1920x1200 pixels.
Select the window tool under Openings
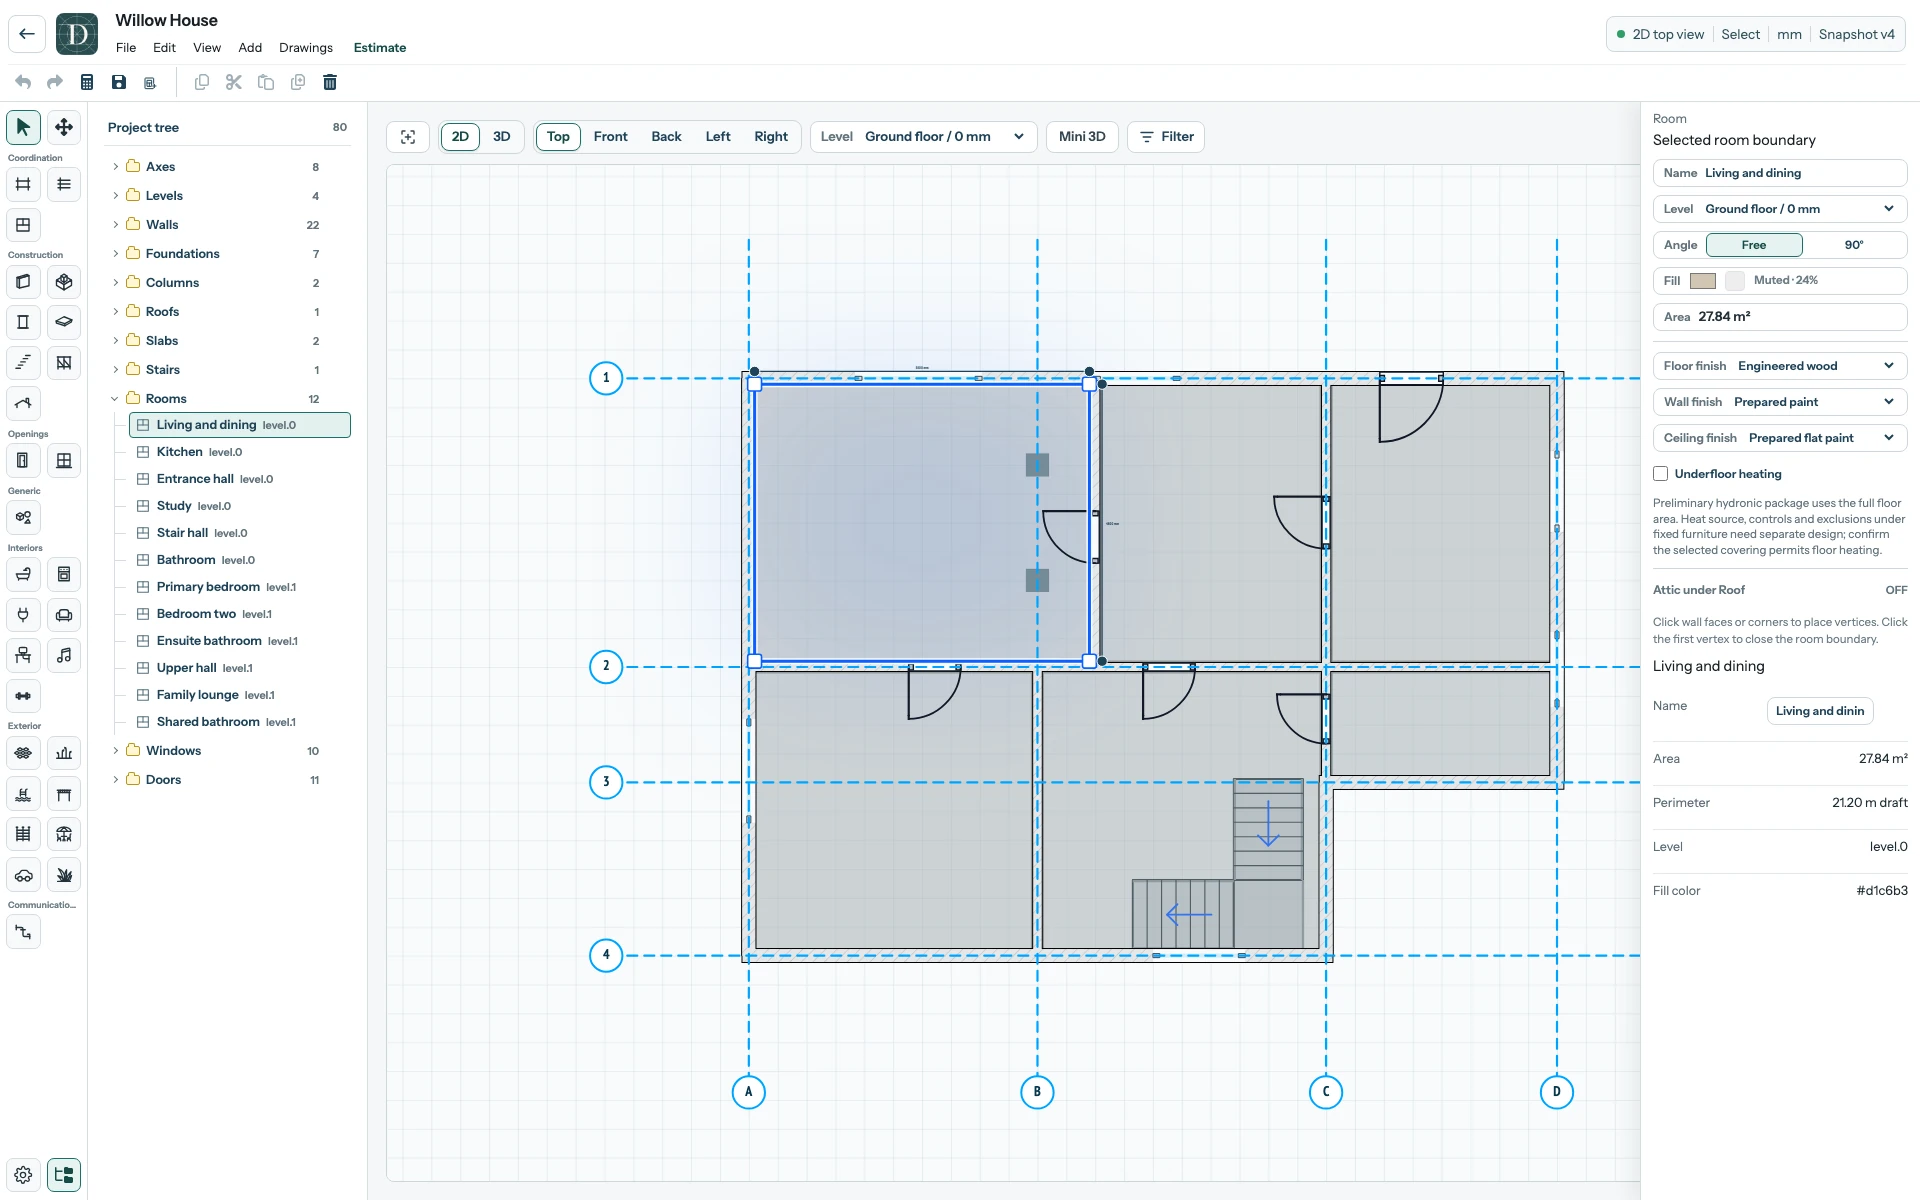(64, 461)
